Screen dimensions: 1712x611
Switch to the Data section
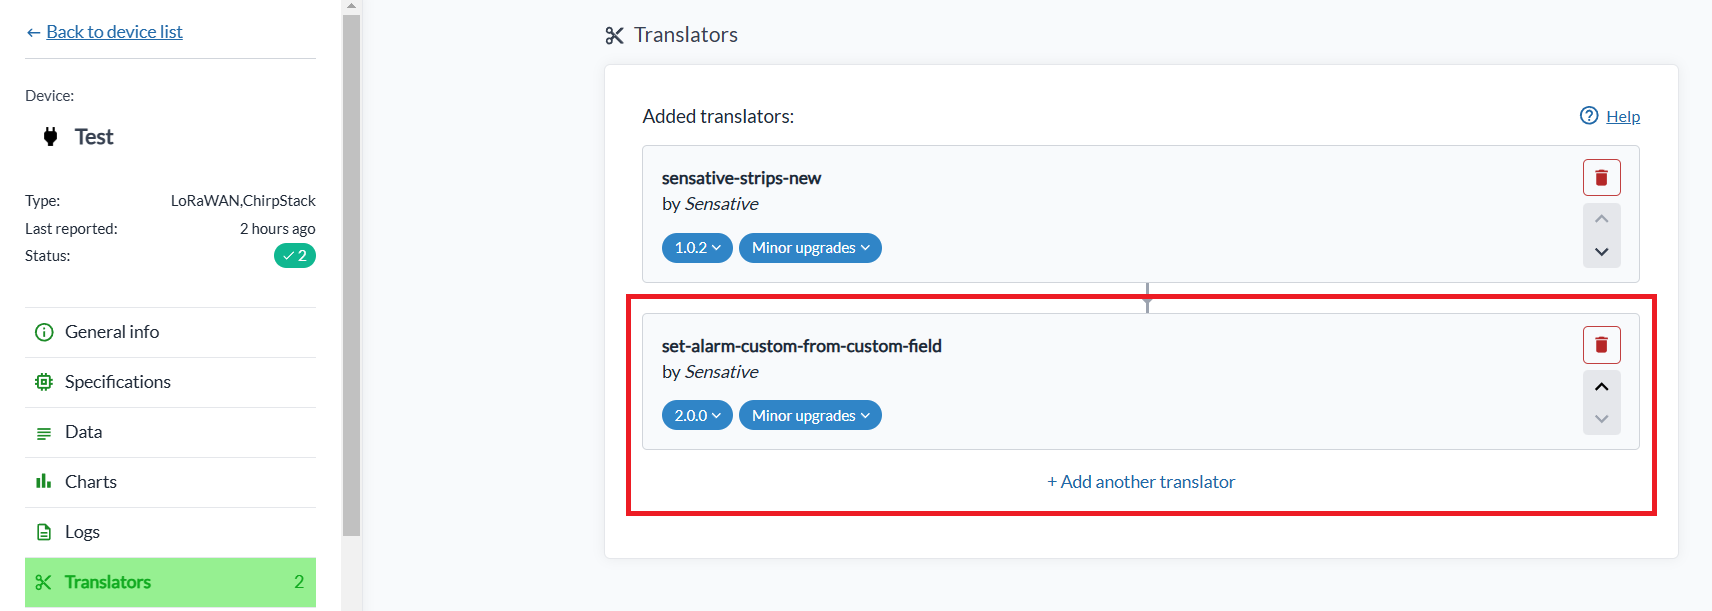click(x=83, y=432)
